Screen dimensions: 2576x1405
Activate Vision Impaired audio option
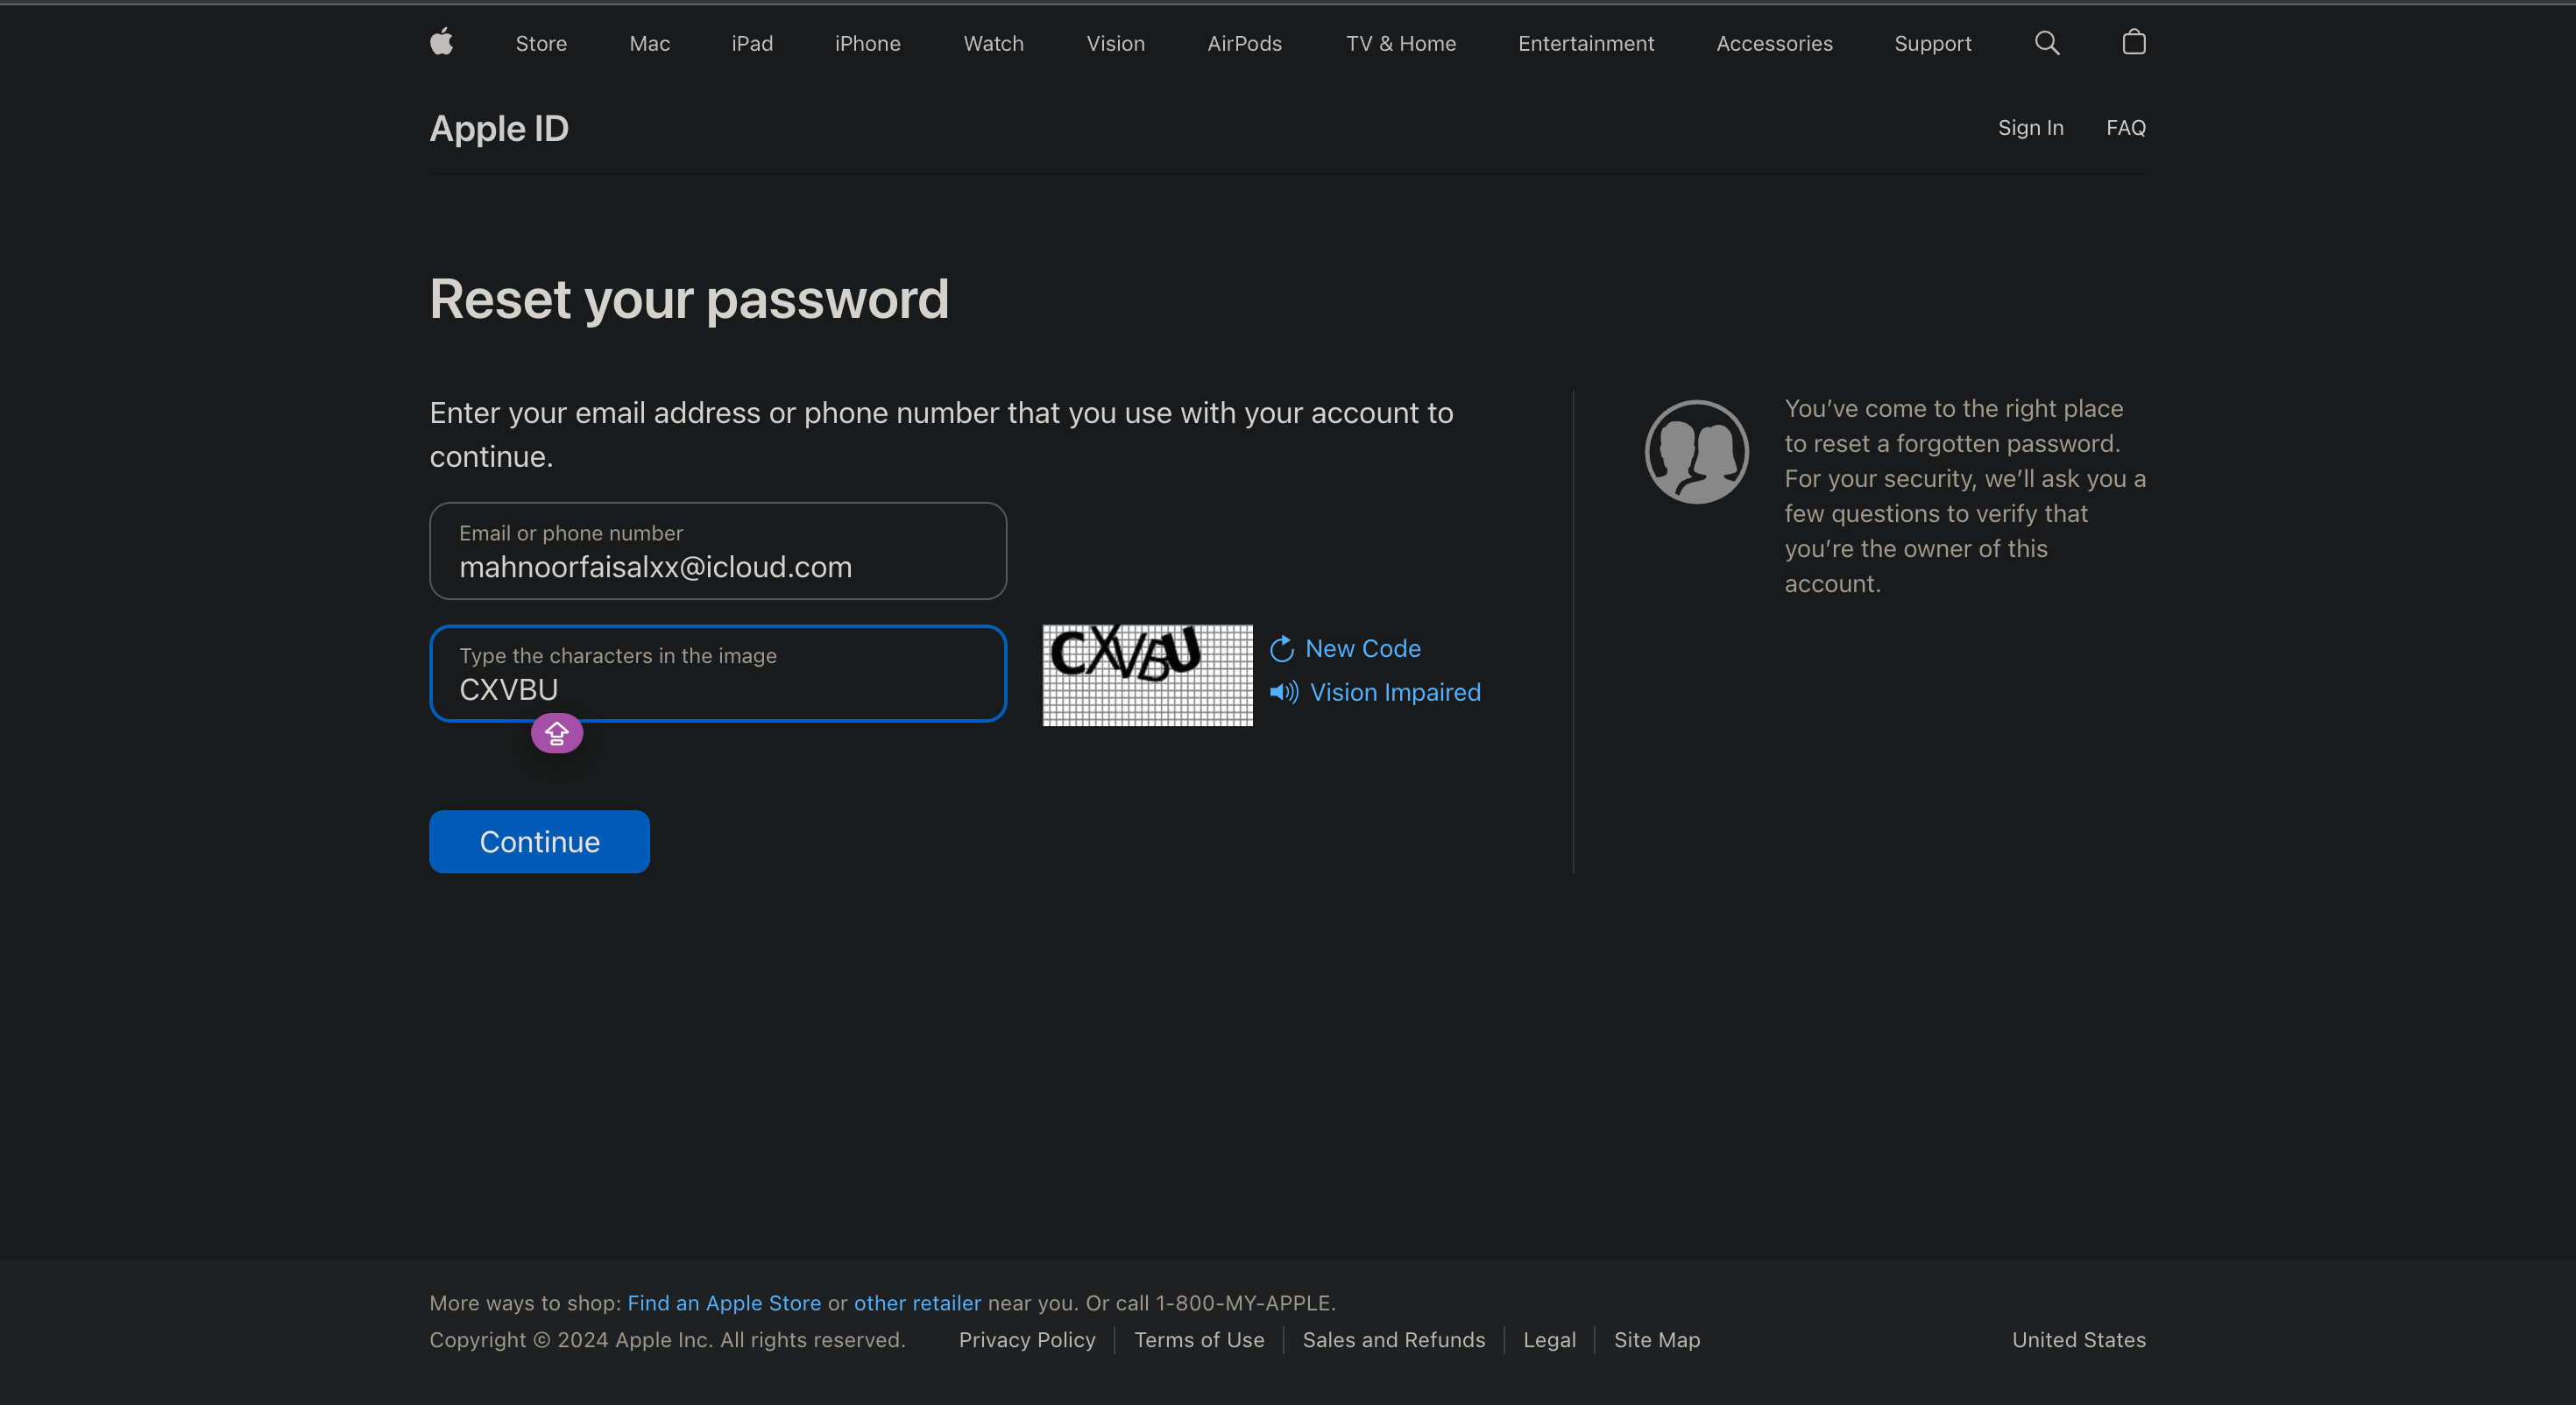1395,692
